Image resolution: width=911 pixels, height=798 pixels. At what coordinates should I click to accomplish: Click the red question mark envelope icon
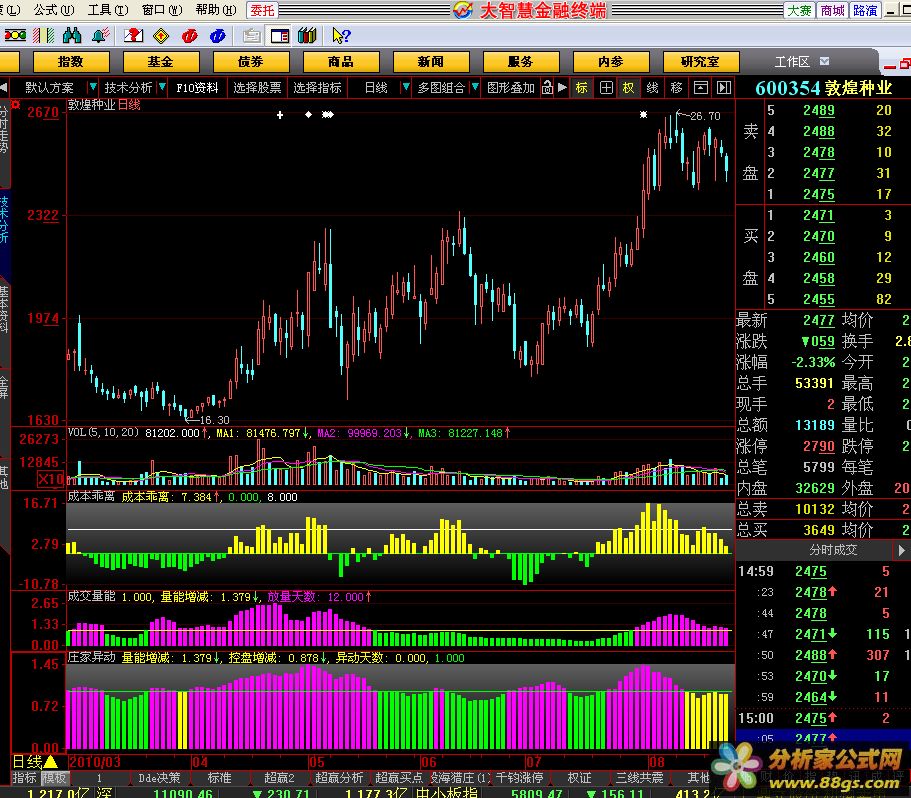click(x=133, y=36)
